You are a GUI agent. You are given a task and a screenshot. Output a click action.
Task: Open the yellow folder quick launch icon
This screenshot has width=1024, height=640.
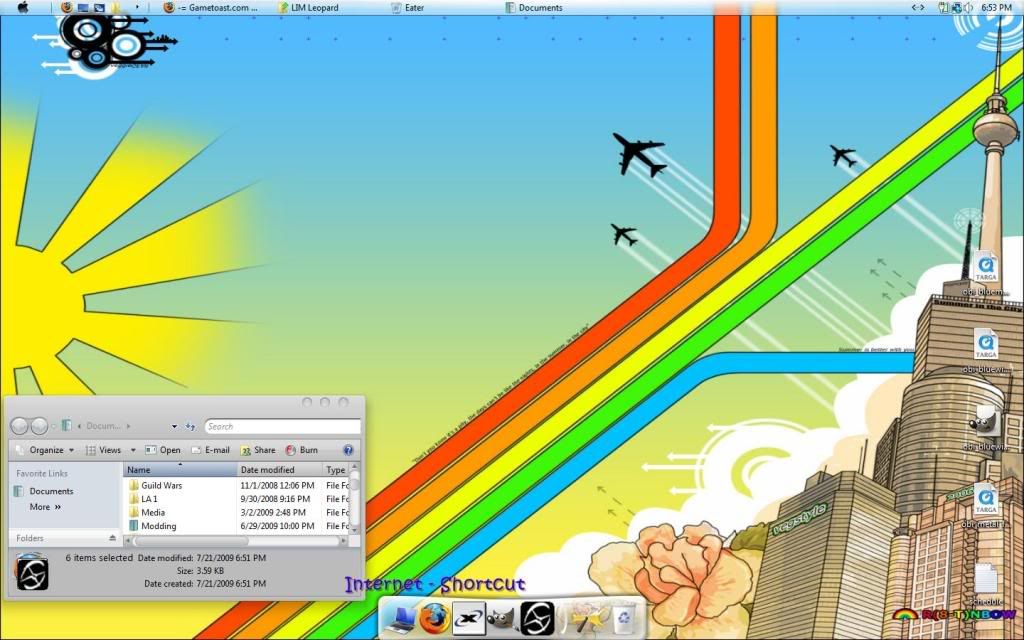tap(116, 8)
